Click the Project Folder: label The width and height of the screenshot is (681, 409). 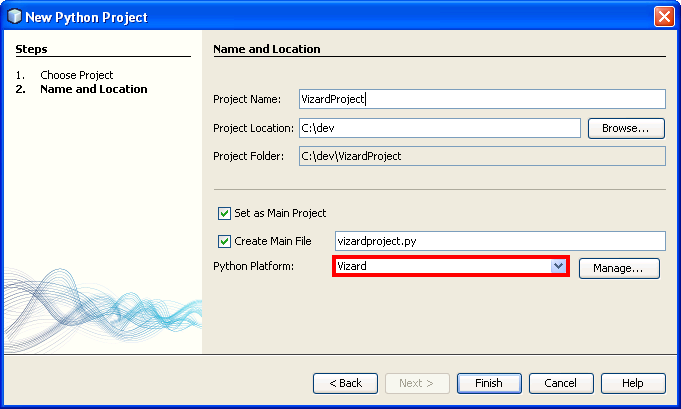[x=248, y=156]
